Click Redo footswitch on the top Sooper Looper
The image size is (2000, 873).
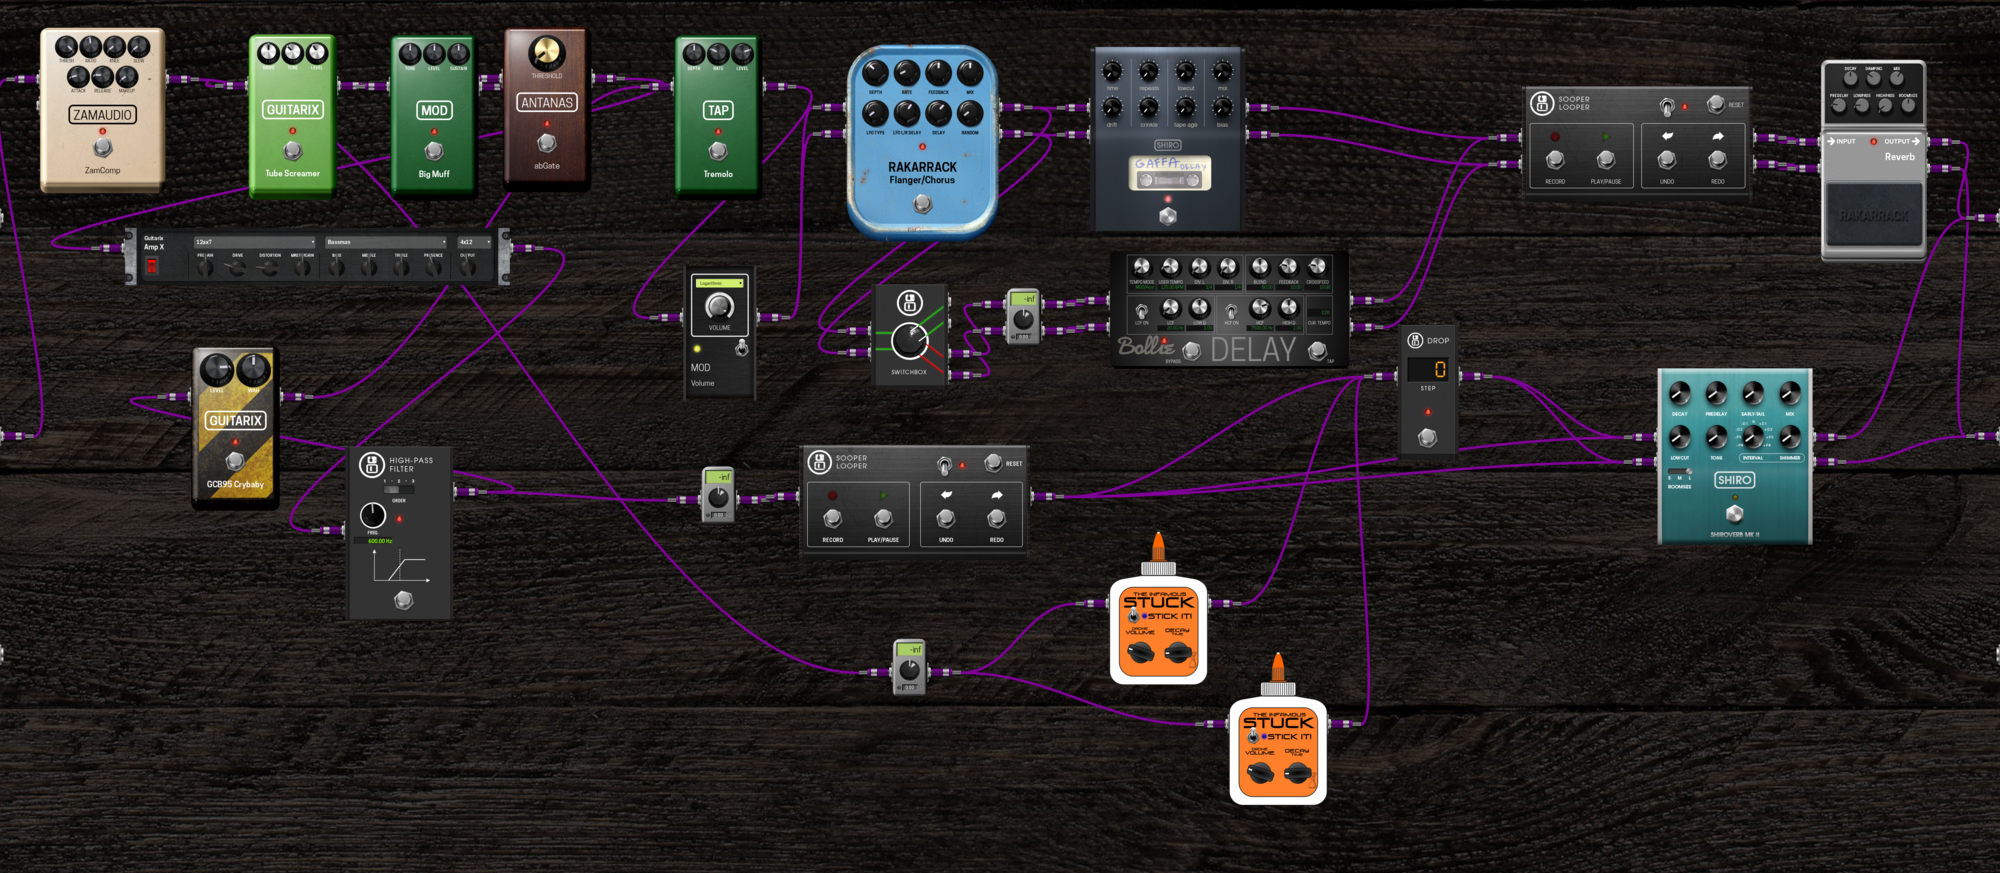click(x=1717, y=159)
